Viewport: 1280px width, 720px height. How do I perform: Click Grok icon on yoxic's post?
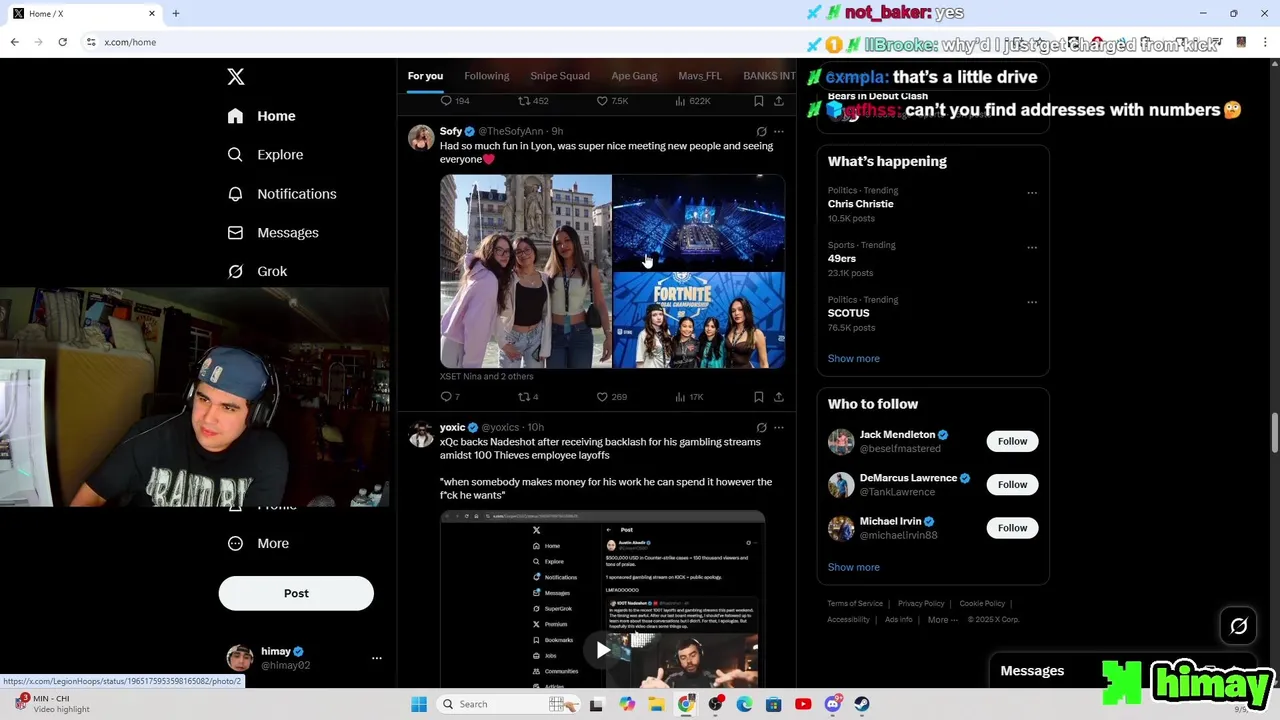pos(761,428)
